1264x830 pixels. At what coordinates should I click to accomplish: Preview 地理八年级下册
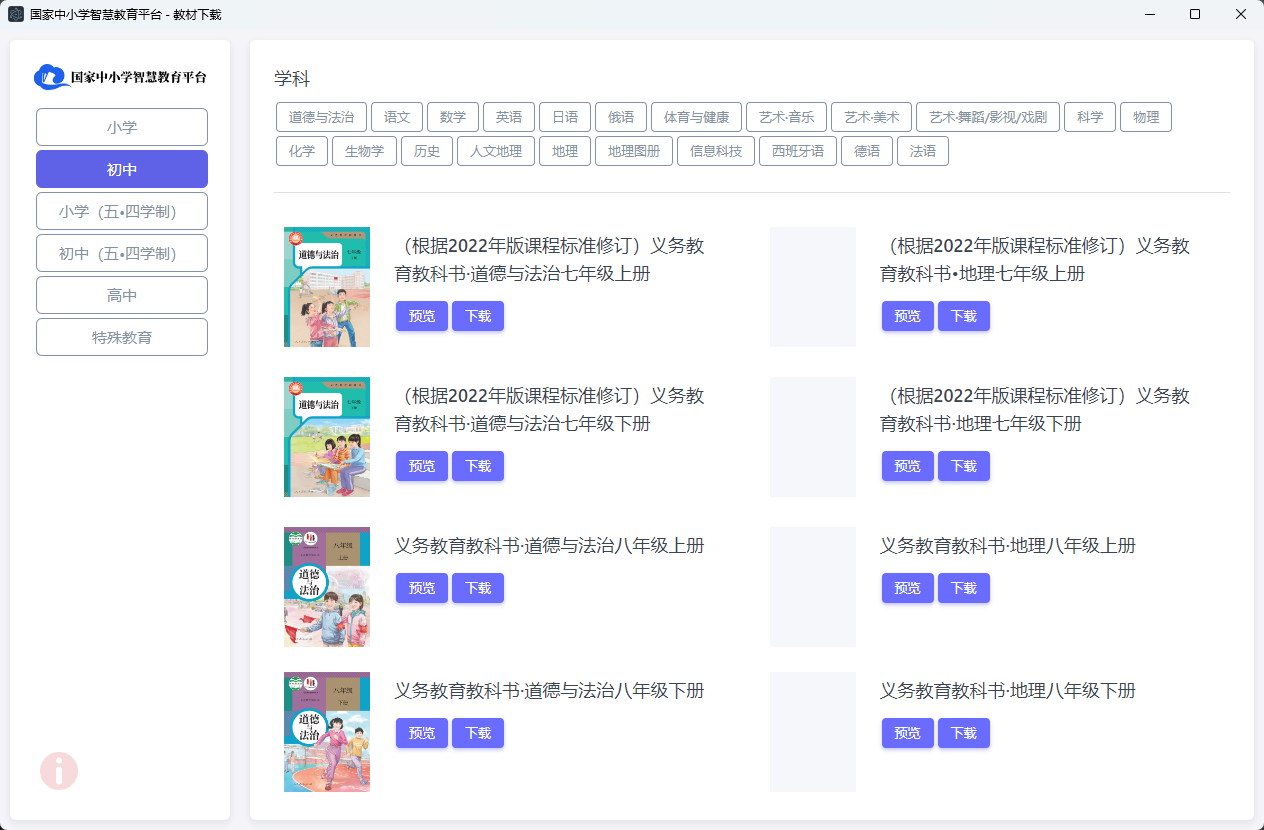tap(908, 733)
